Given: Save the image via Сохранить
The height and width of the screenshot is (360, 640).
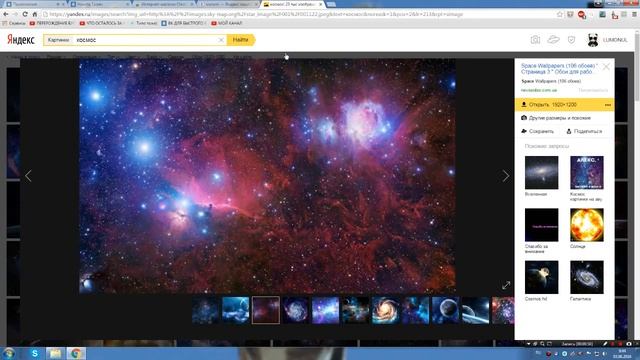Looking at the screenshot, I should [538, 131].
